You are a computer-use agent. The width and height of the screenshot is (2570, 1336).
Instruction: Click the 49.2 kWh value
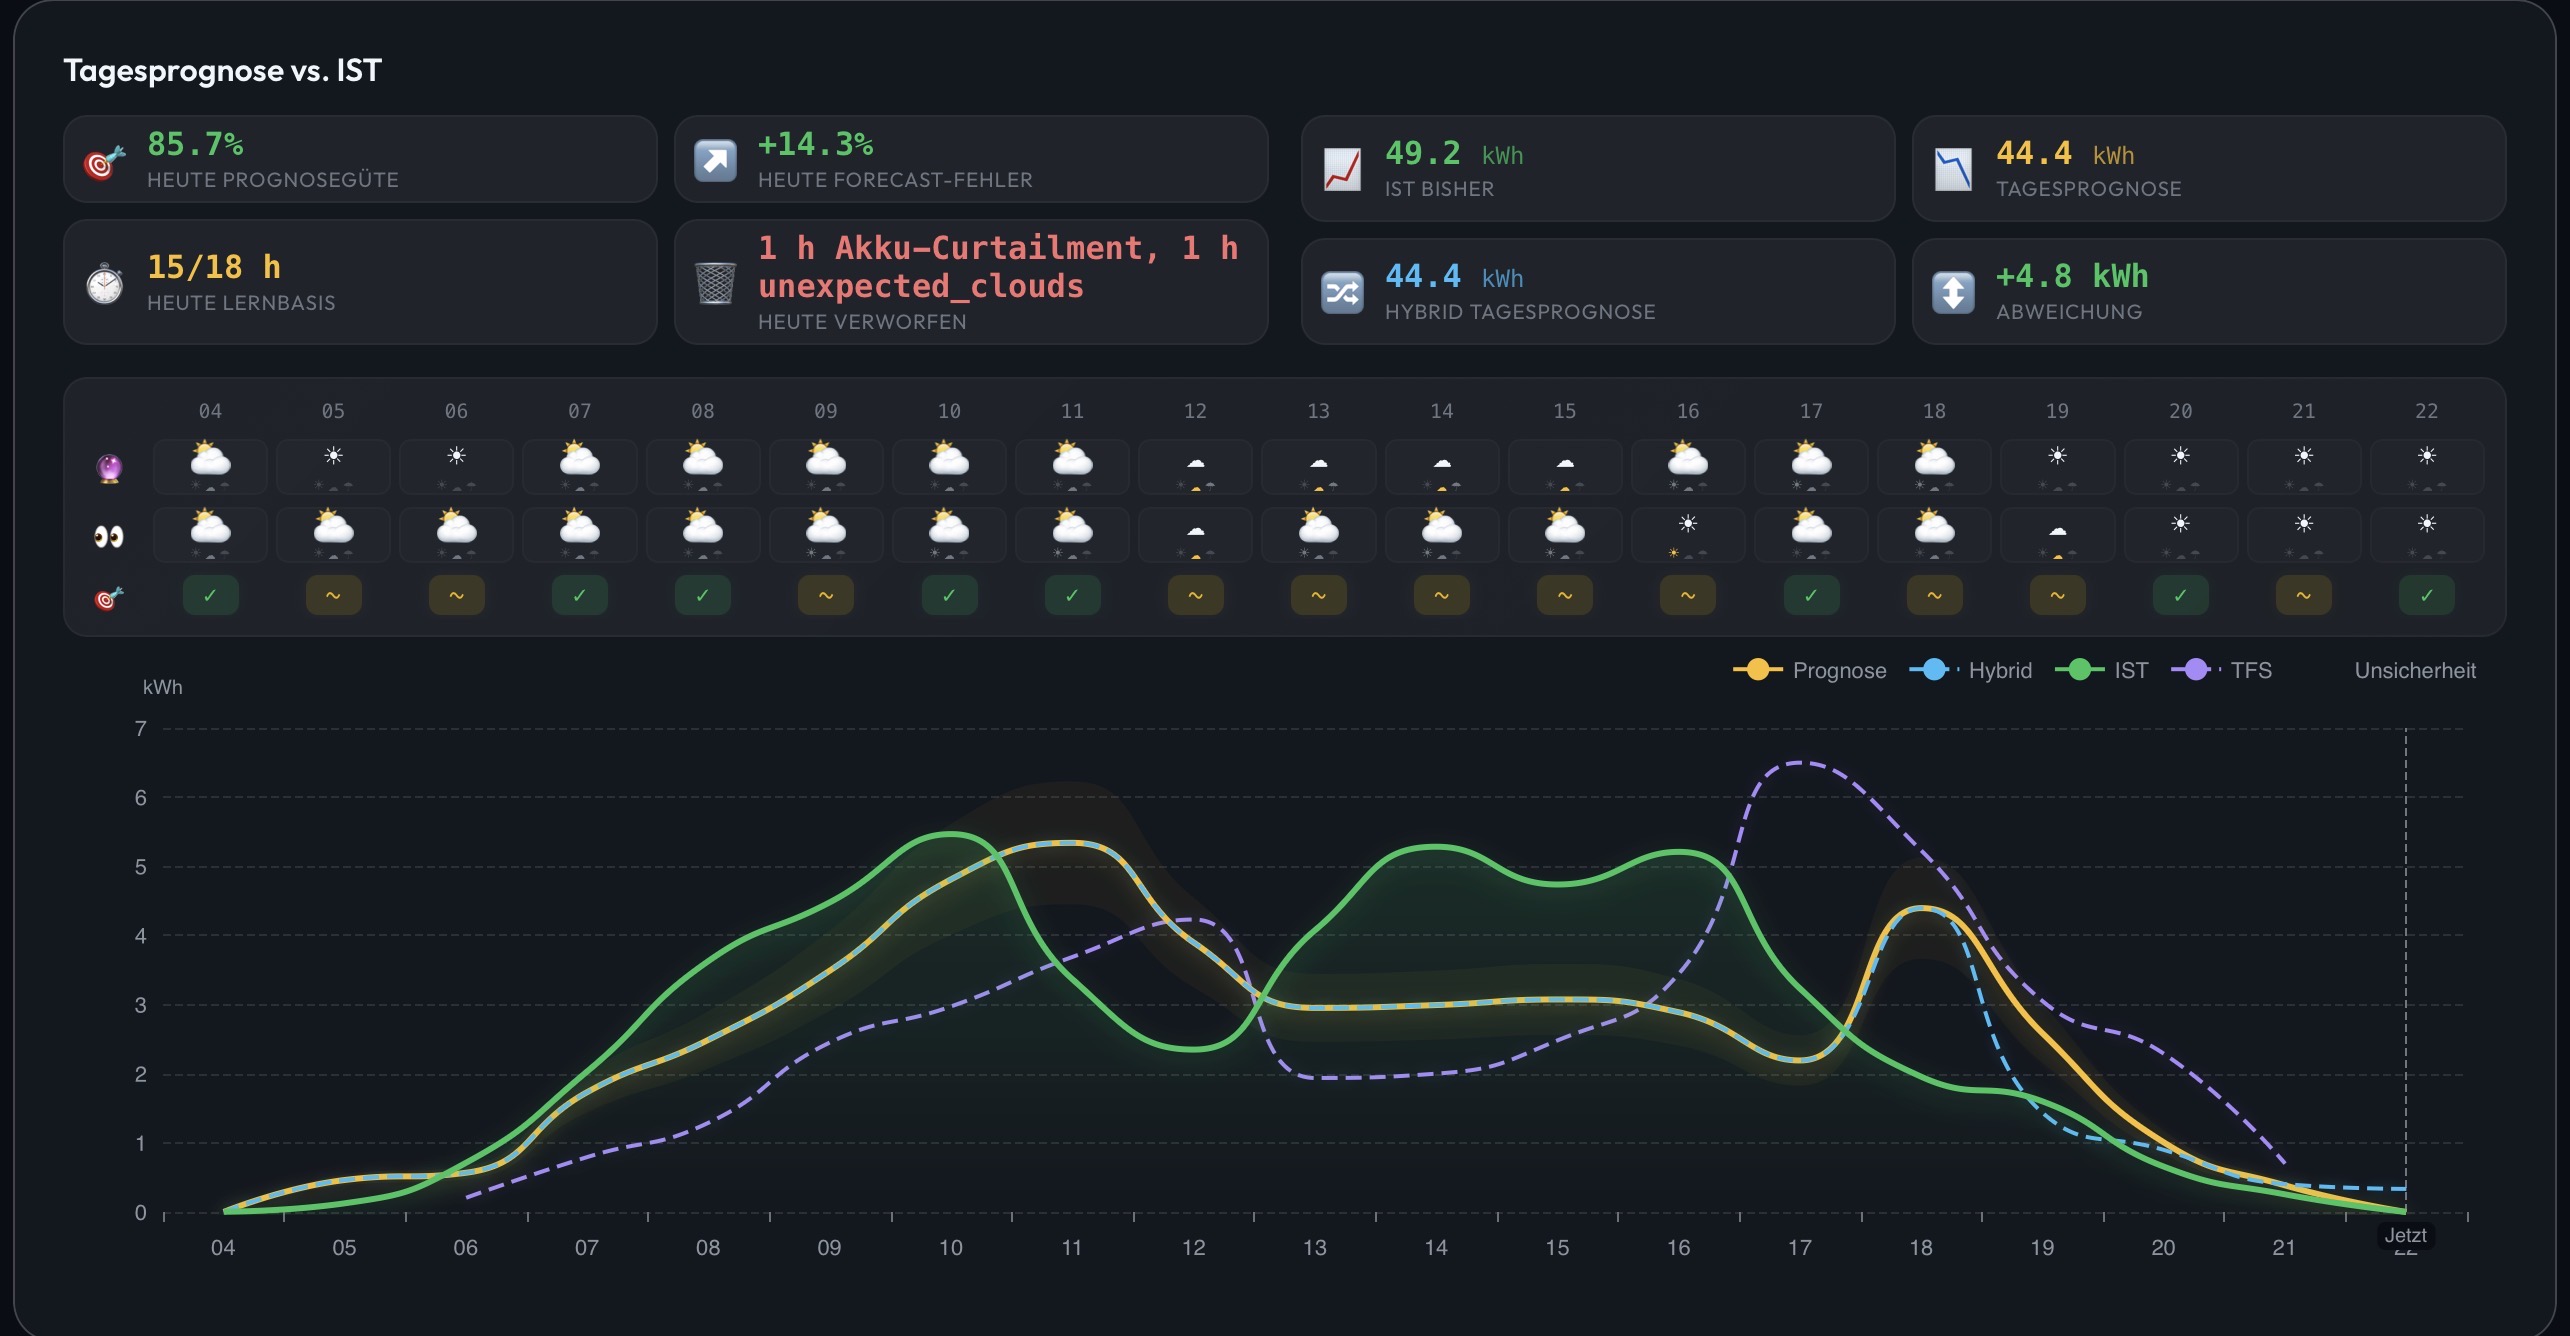(1454, 153)
